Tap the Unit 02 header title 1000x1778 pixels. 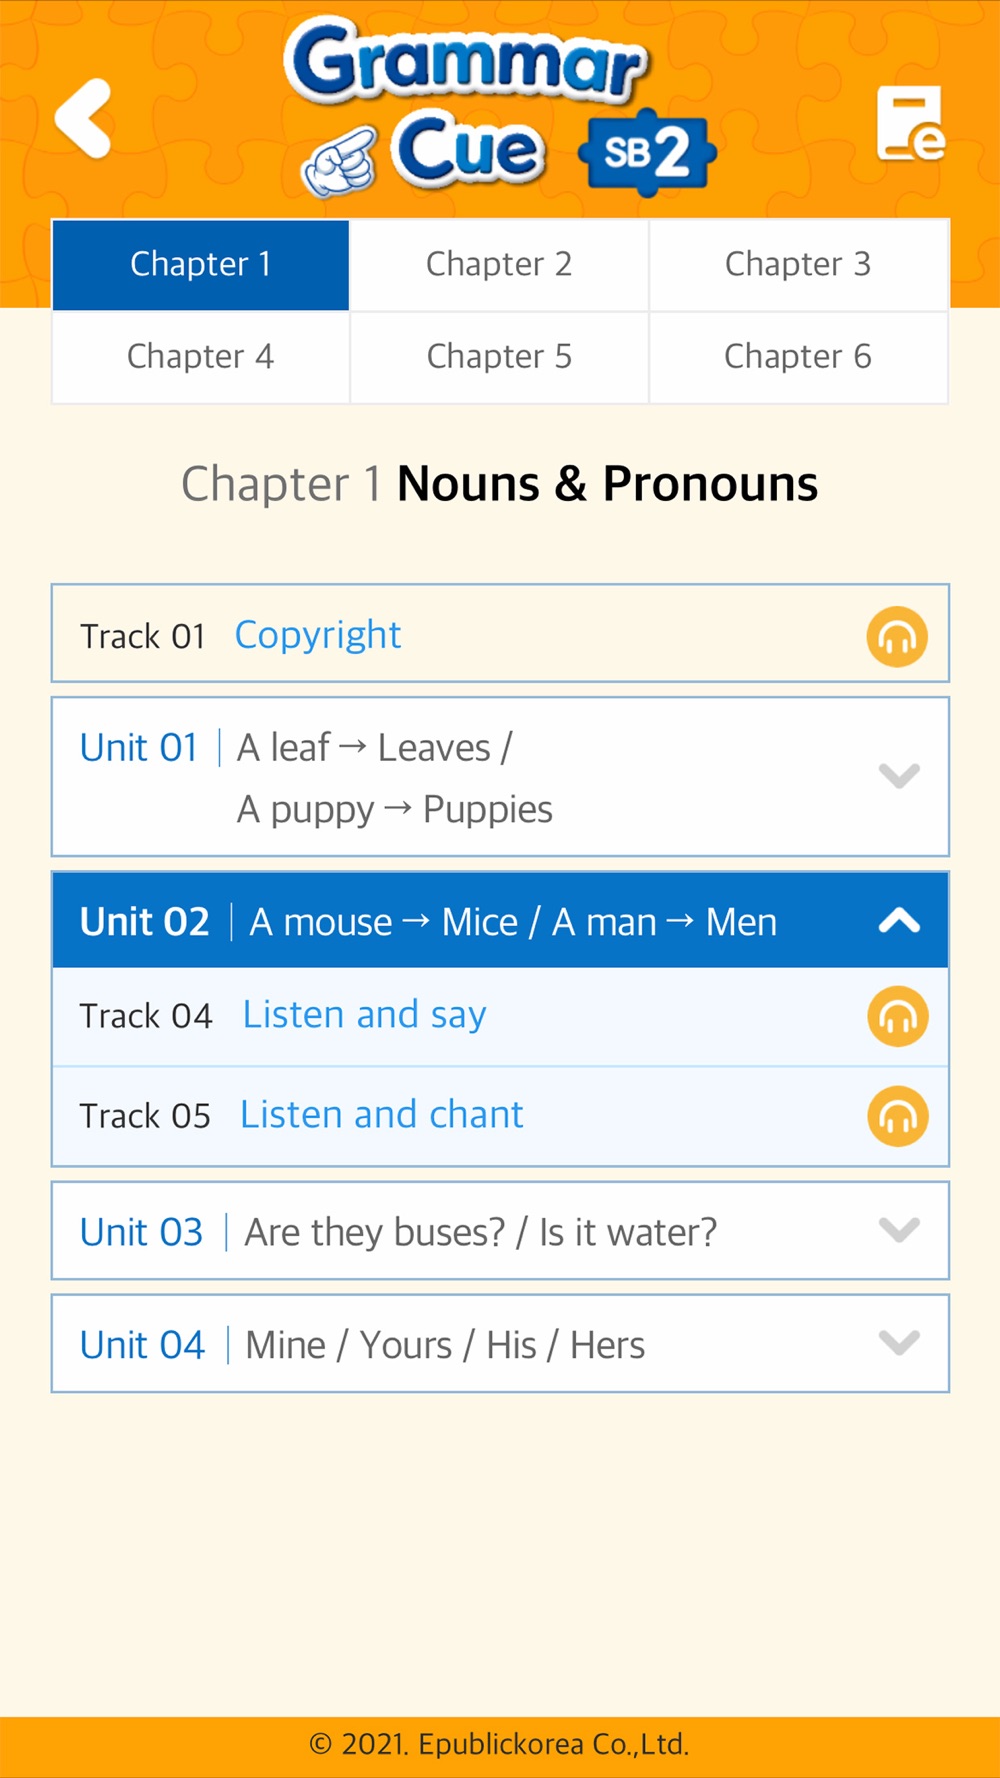click(x=428, y=921)
